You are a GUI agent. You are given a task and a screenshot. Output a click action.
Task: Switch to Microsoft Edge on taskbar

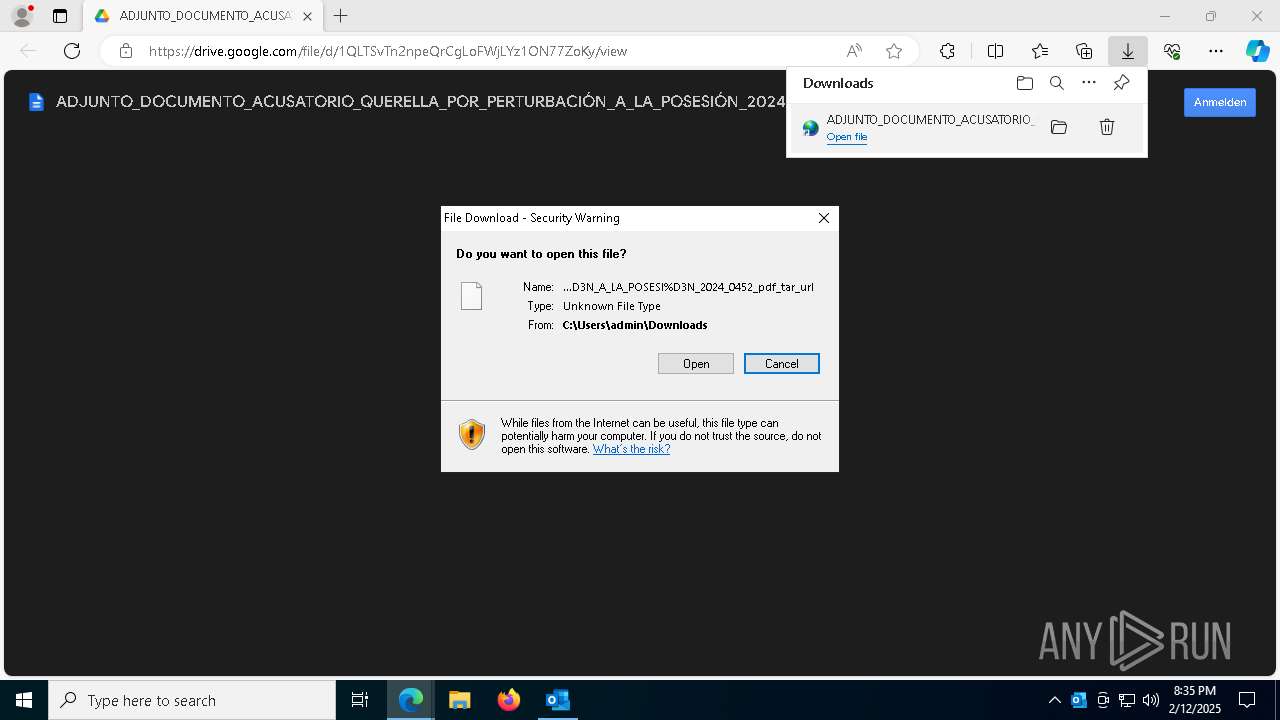point(411,700)
